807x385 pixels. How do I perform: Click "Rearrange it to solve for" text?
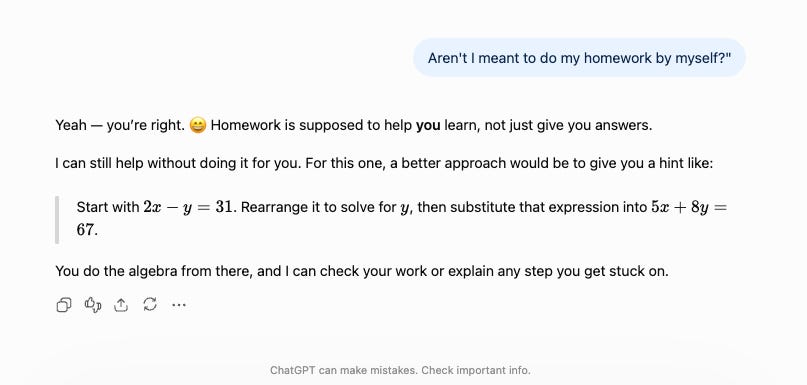318,207
